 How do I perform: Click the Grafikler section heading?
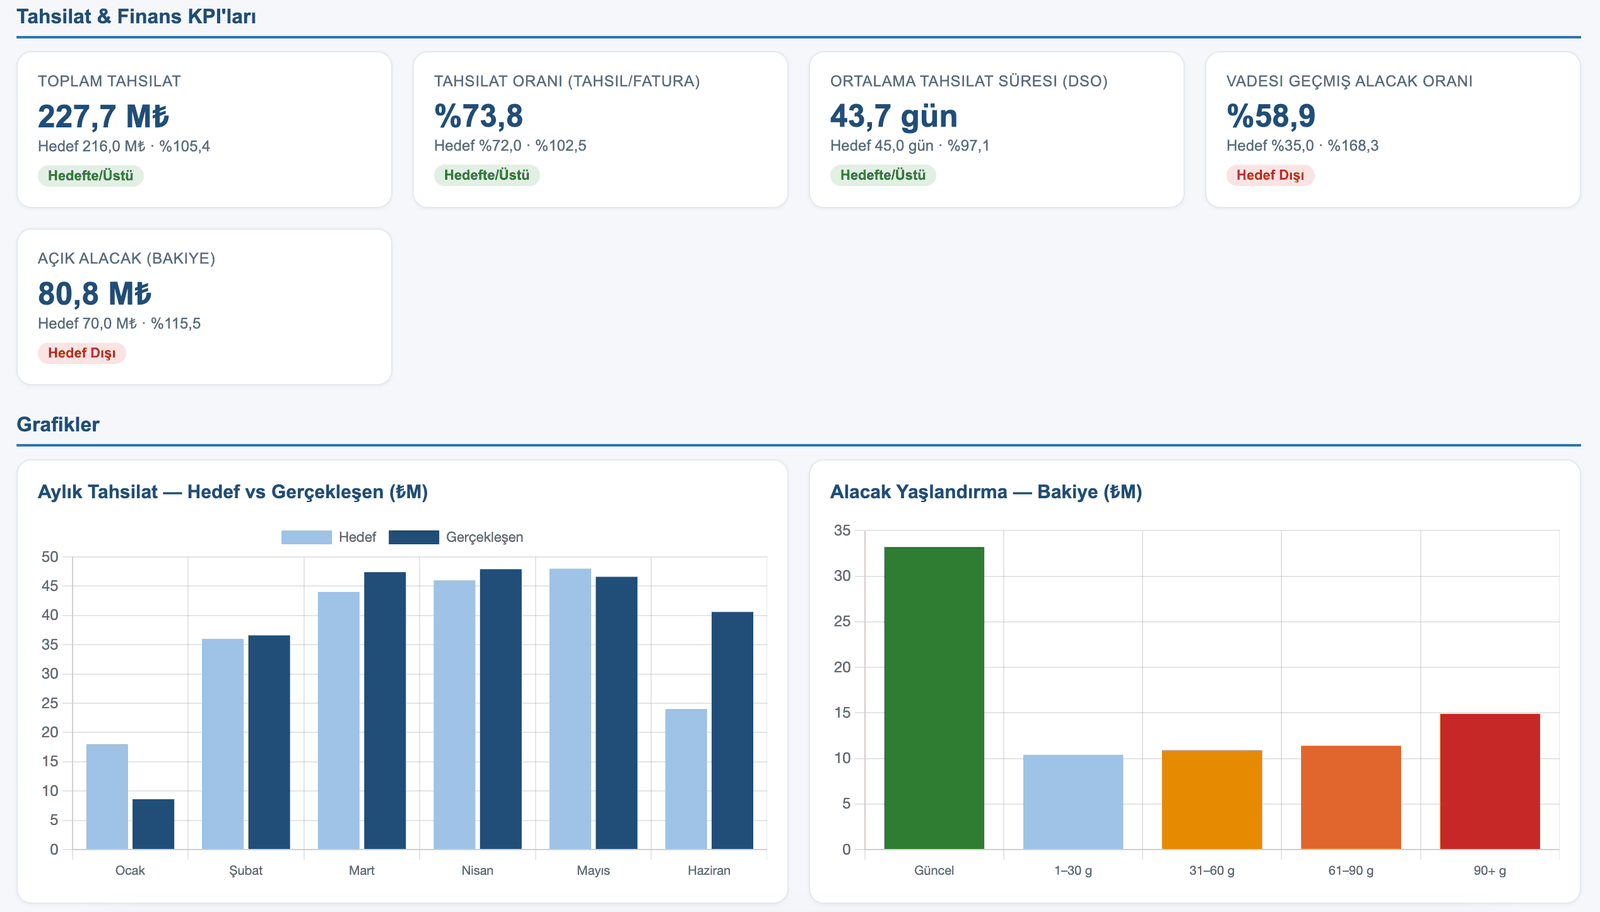click(58, 424)
